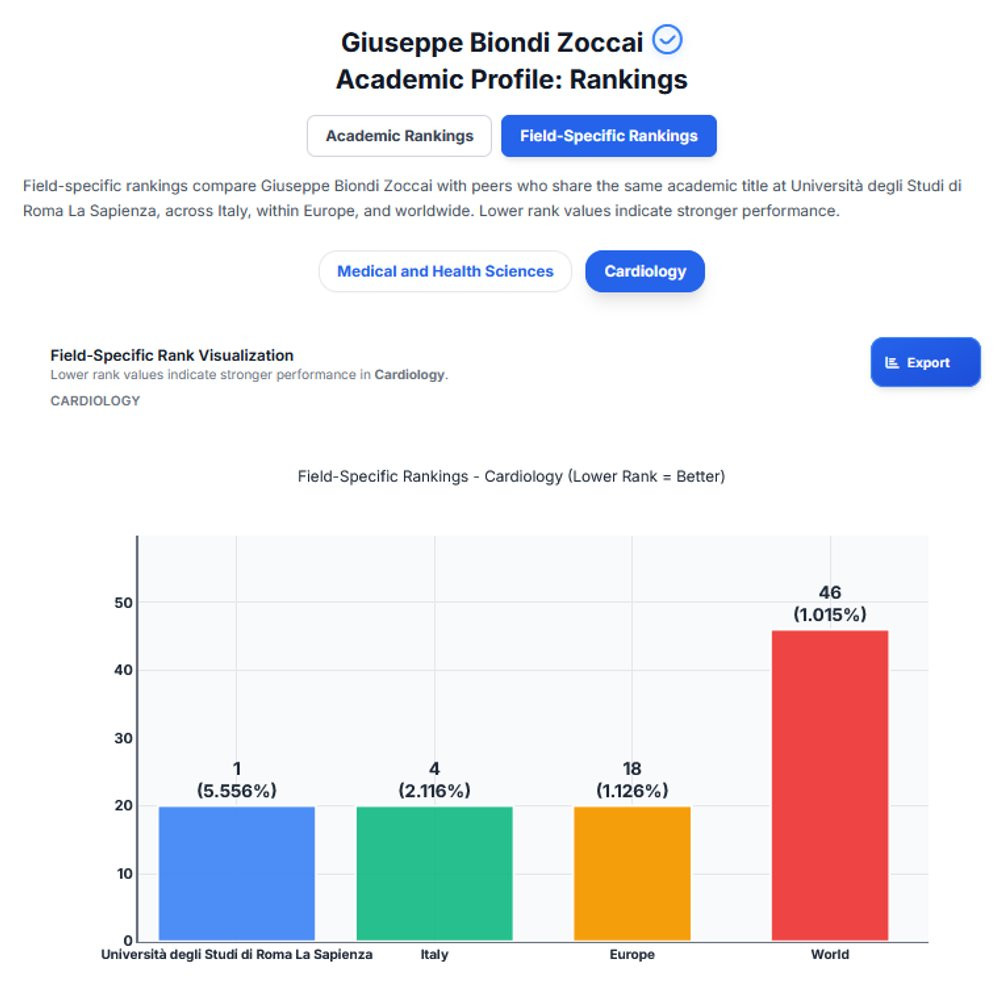Click the 46 (1.015%) data label
The height and width of the screenshot is (996, 1008).
coord(830,603)
